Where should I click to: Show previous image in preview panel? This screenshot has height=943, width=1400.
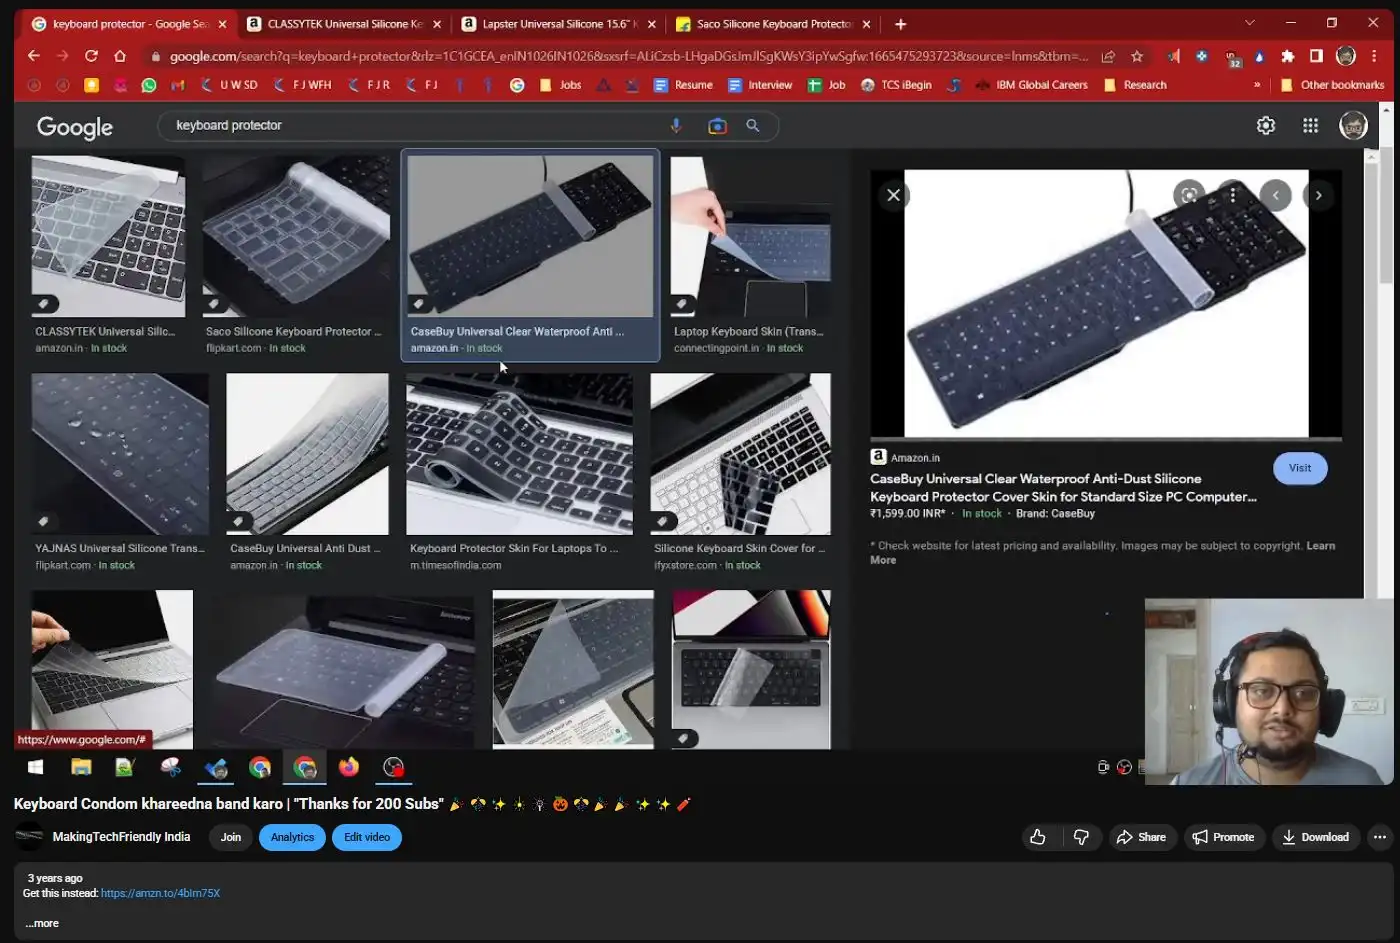1275,196
